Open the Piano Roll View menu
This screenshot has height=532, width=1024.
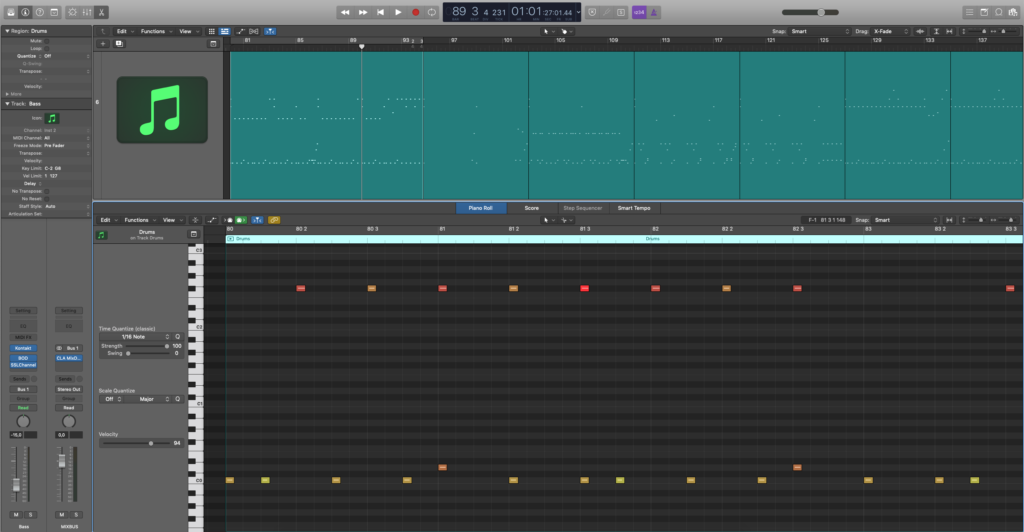click(172, 220)
